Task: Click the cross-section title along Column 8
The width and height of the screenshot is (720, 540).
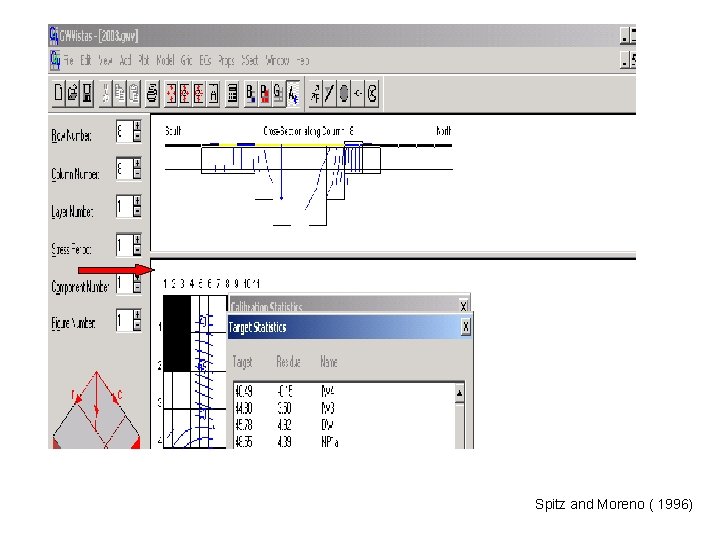Action: [309, 131]
